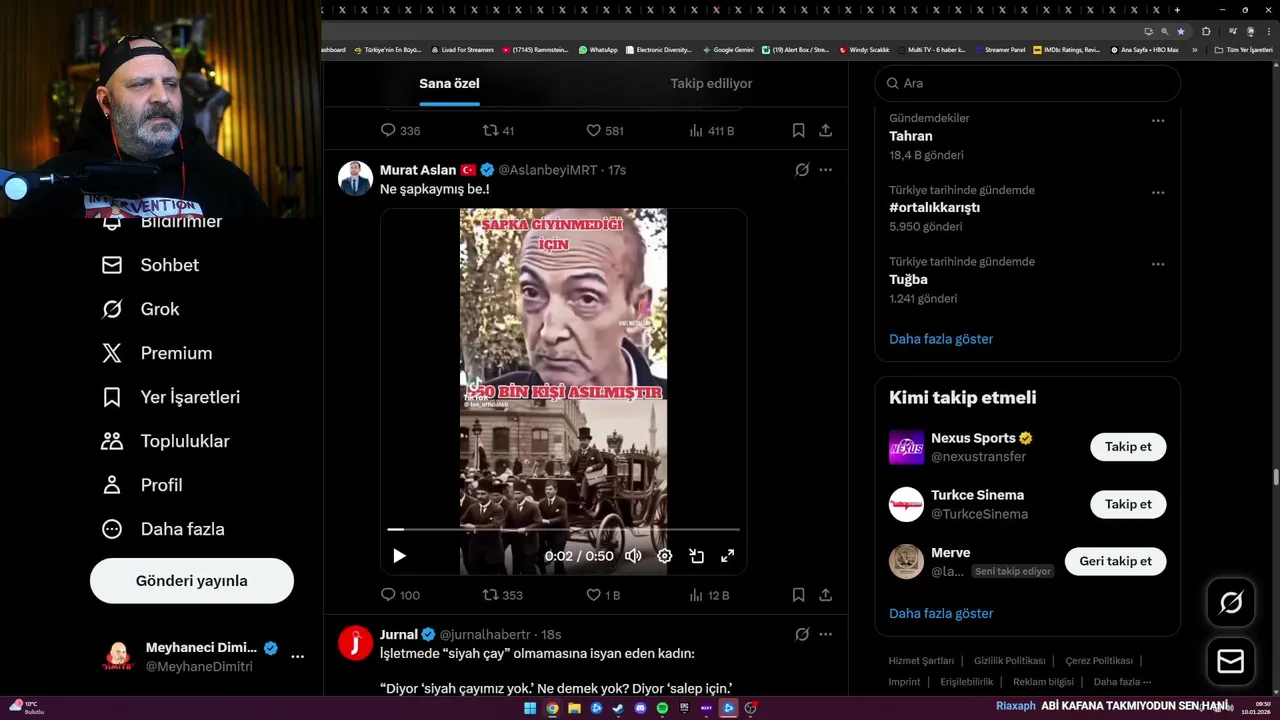1280x720 pixels.
Task: Open more options for Murat Aslan's post
Action: pyautogui.click(x=825, y=170)
